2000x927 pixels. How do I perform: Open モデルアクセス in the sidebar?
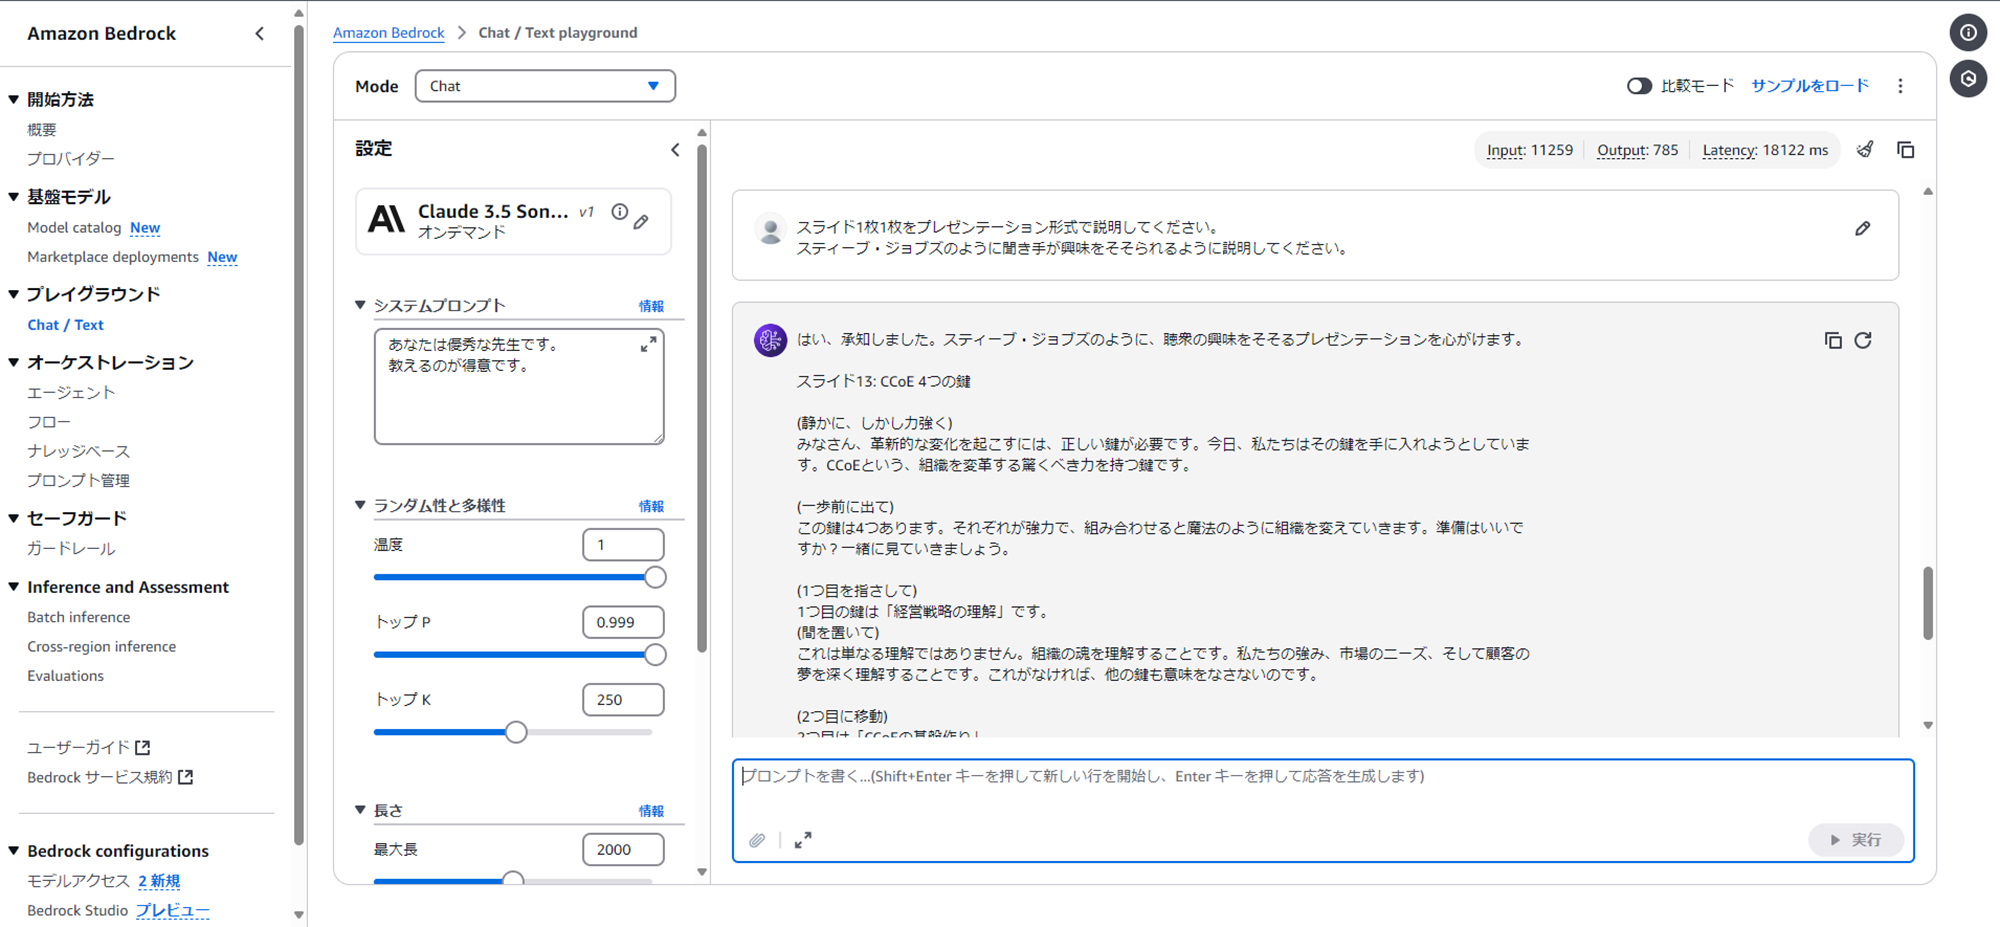coord(79,881)
